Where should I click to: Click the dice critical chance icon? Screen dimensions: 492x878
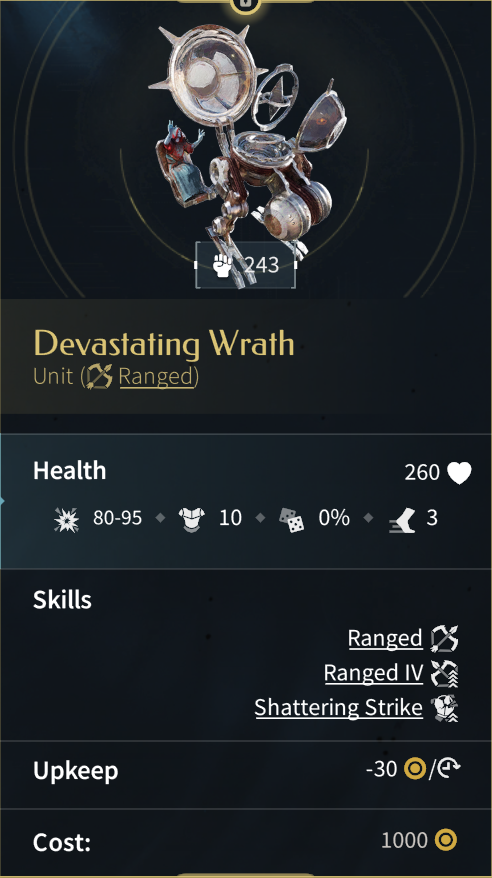292,519
